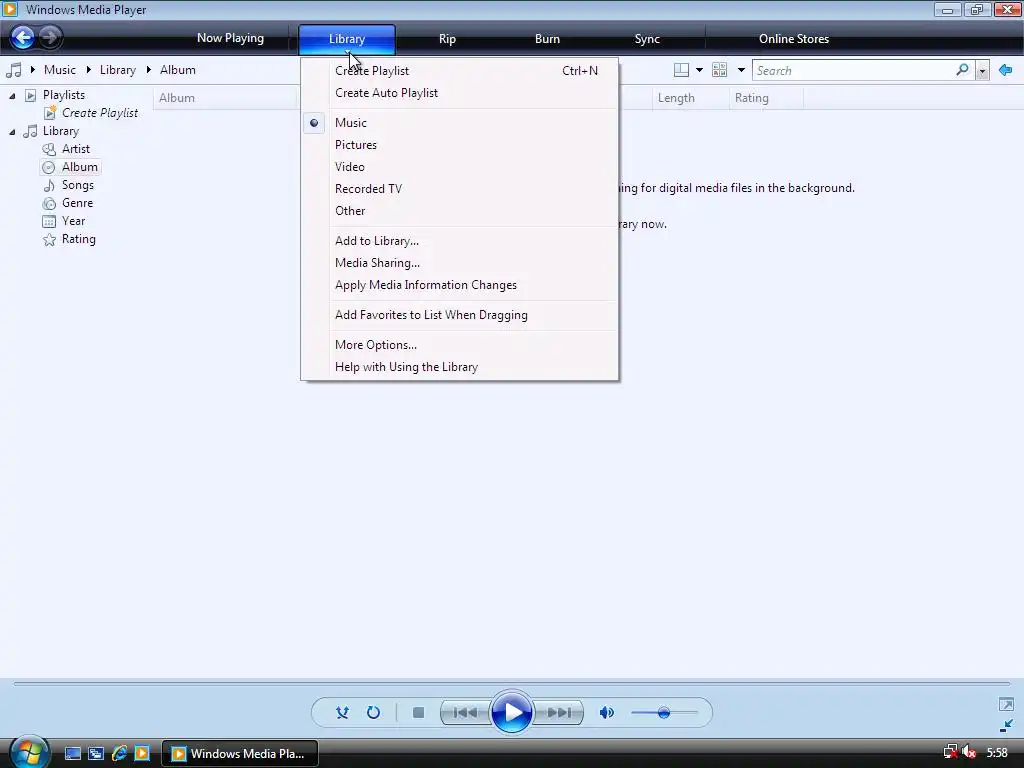The image size is (1024, 768).
Task: Open the search box dropdown arrow
Action: tap(982, 71)
